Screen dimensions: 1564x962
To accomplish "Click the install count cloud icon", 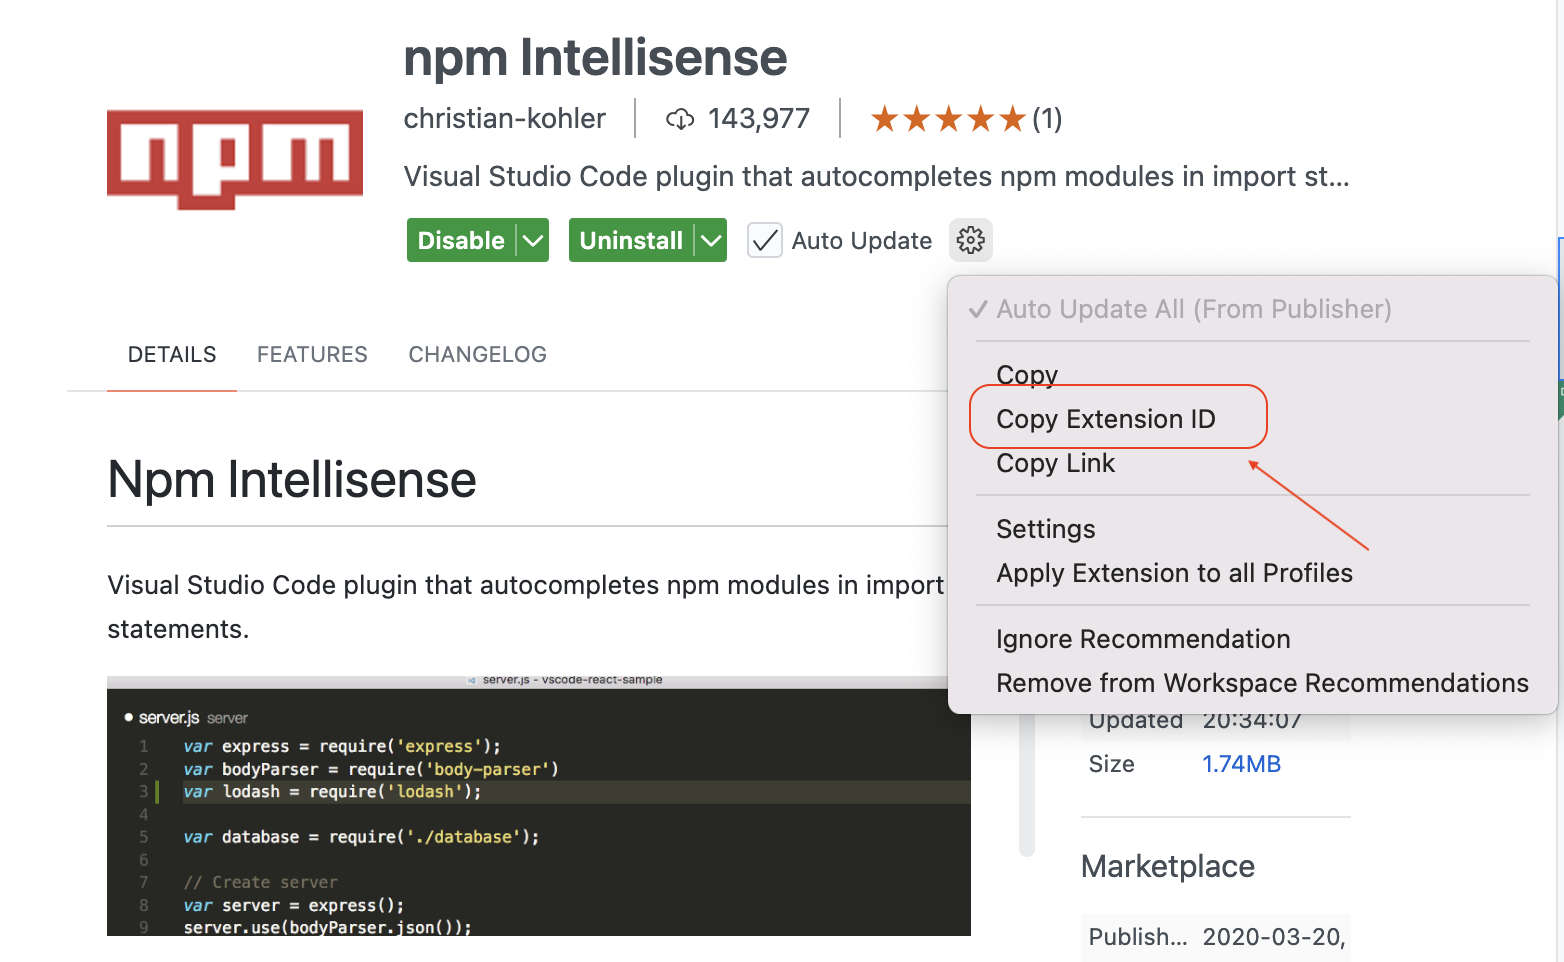I will [680, 120].
